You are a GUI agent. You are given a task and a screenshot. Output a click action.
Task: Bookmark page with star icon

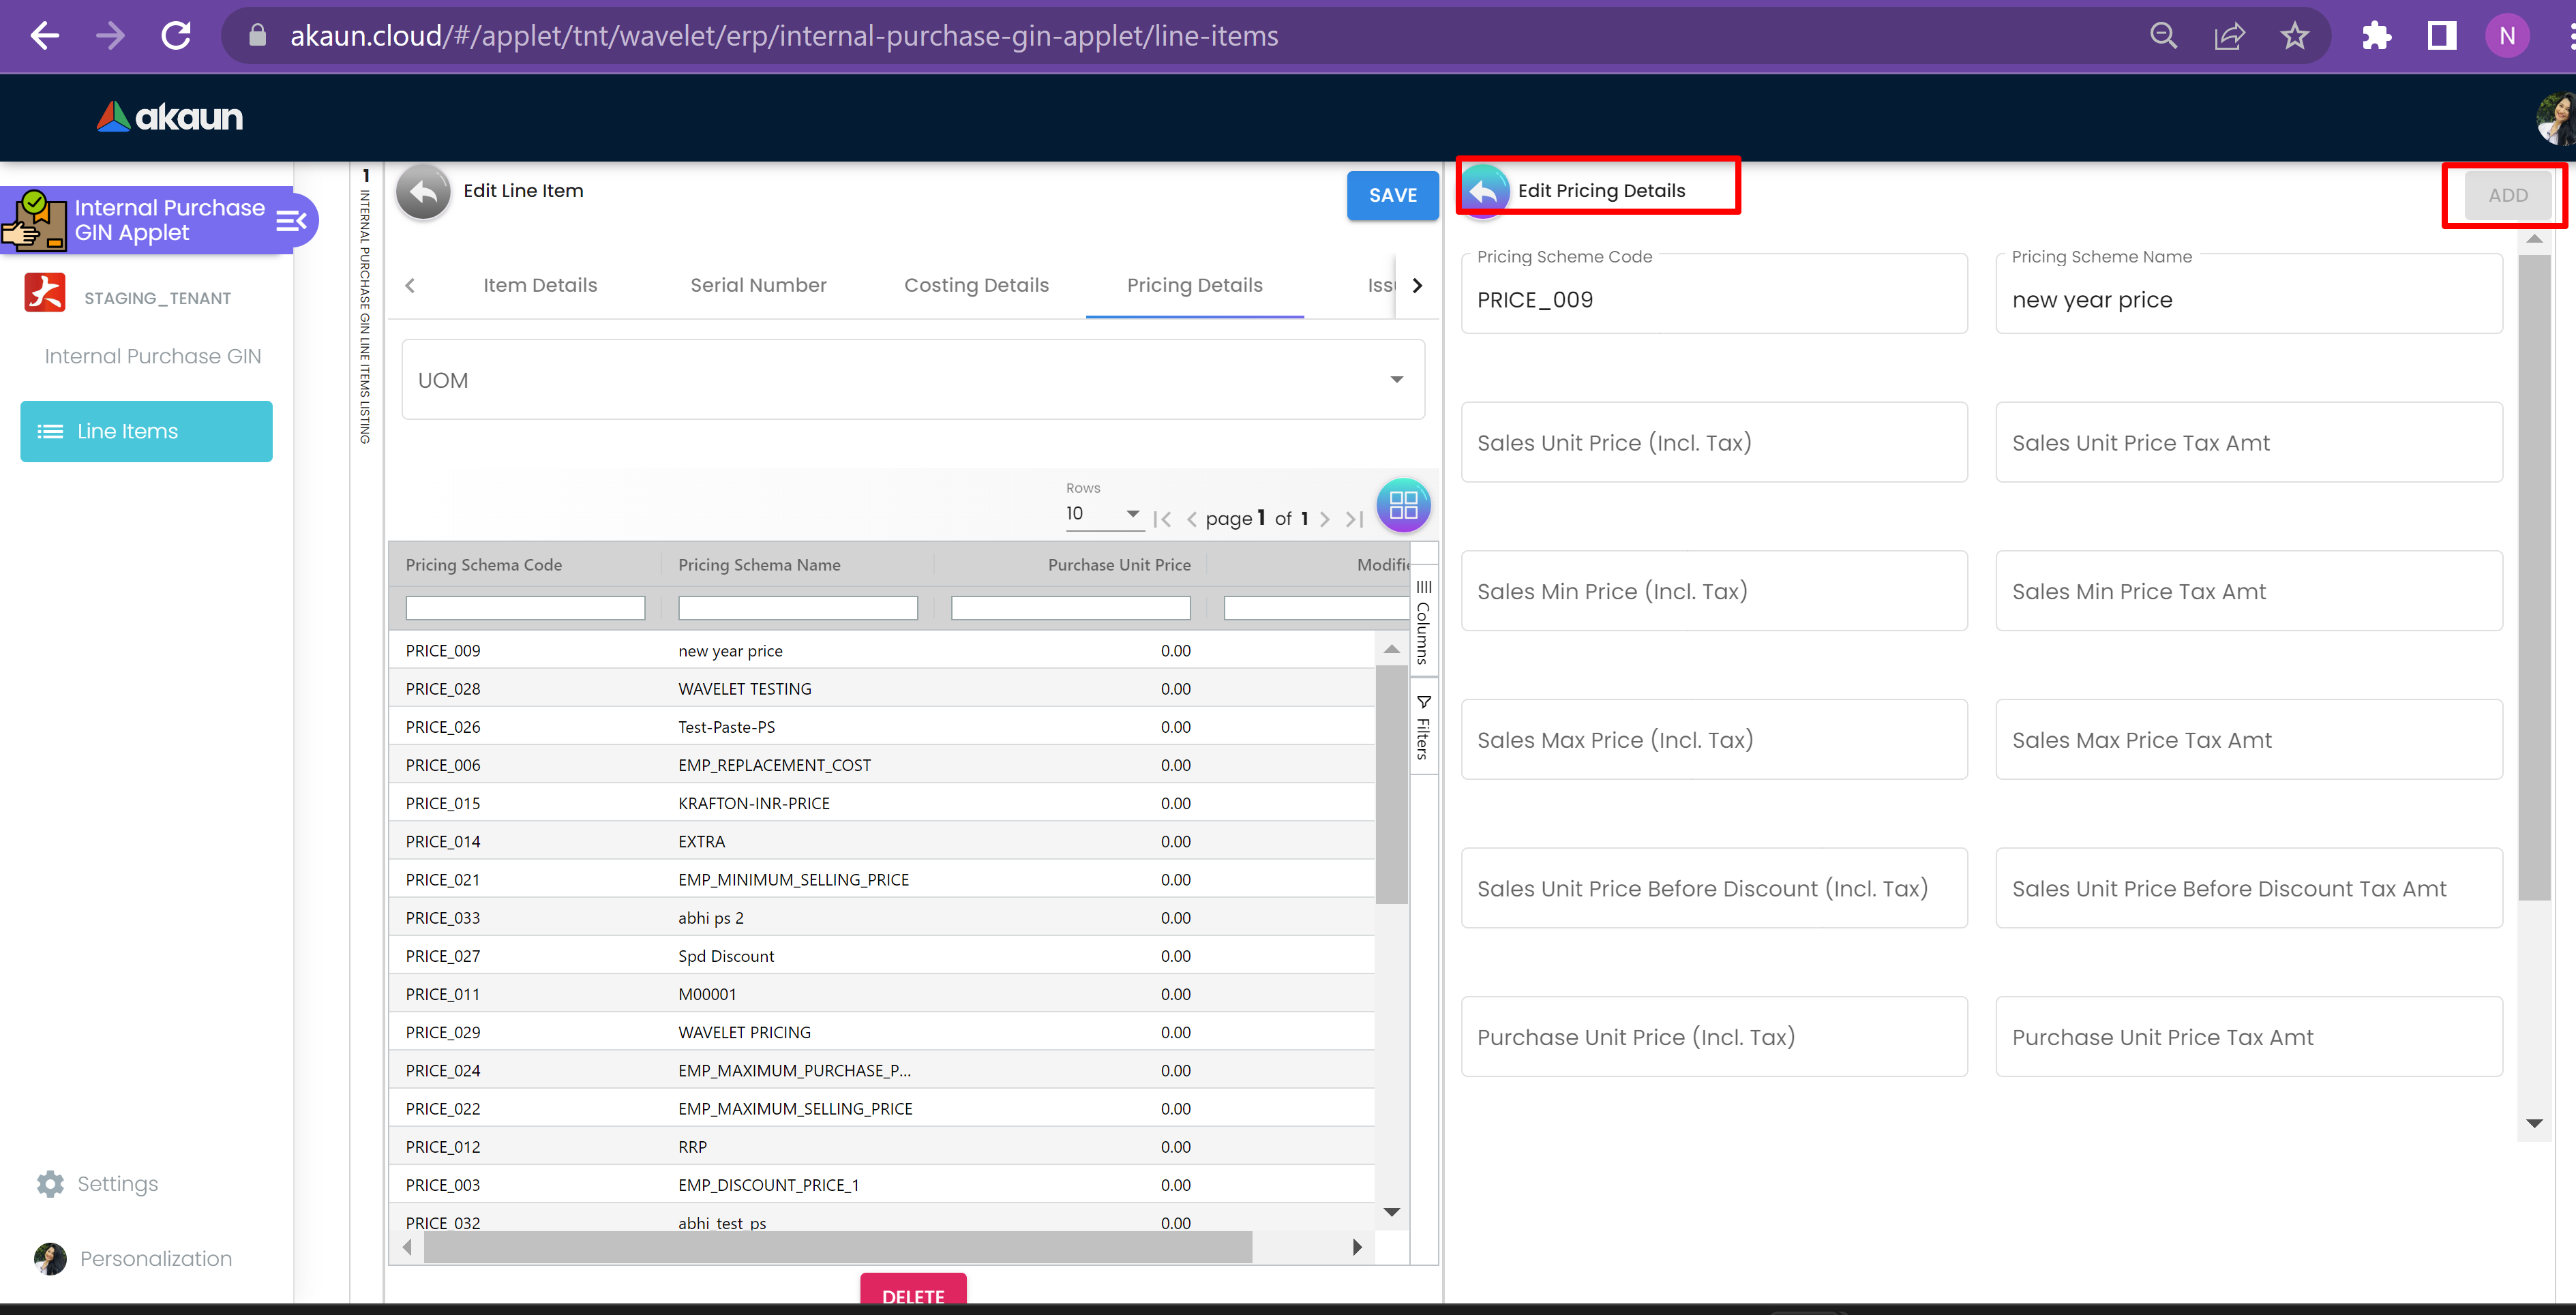tap(2294, 36)
